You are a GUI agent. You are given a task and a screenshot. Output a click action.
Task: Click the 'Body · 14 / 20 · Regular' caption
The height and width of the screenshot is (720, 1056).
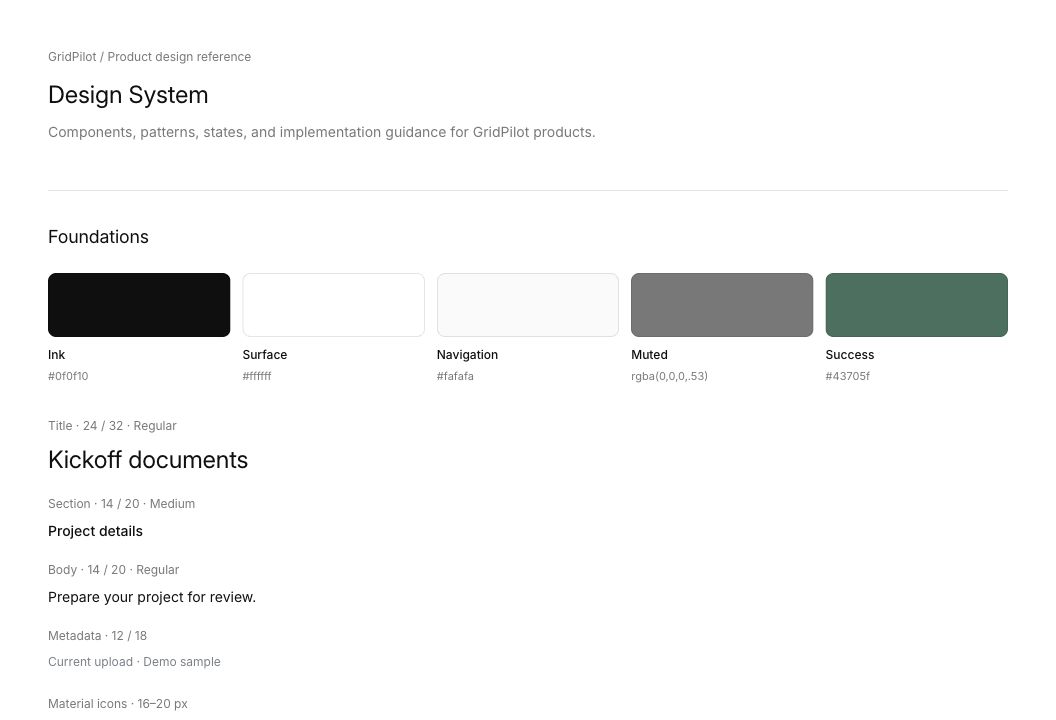pos(114,570)
